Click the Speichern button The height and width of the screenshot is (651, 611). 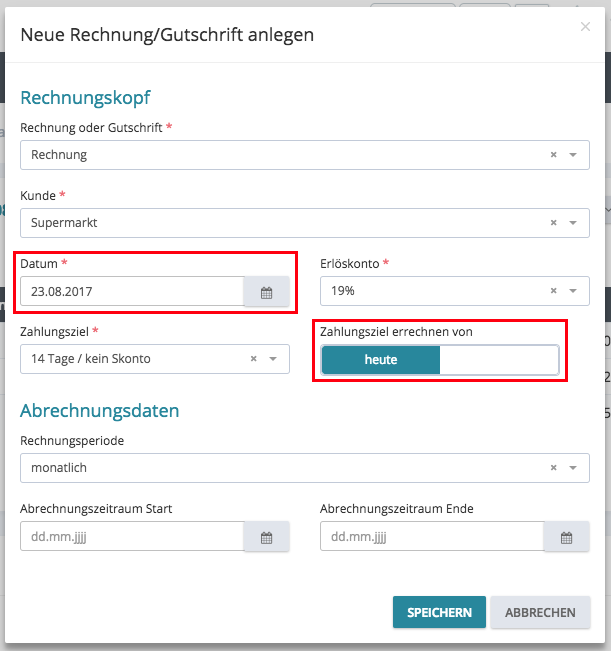tap(439, 612)
